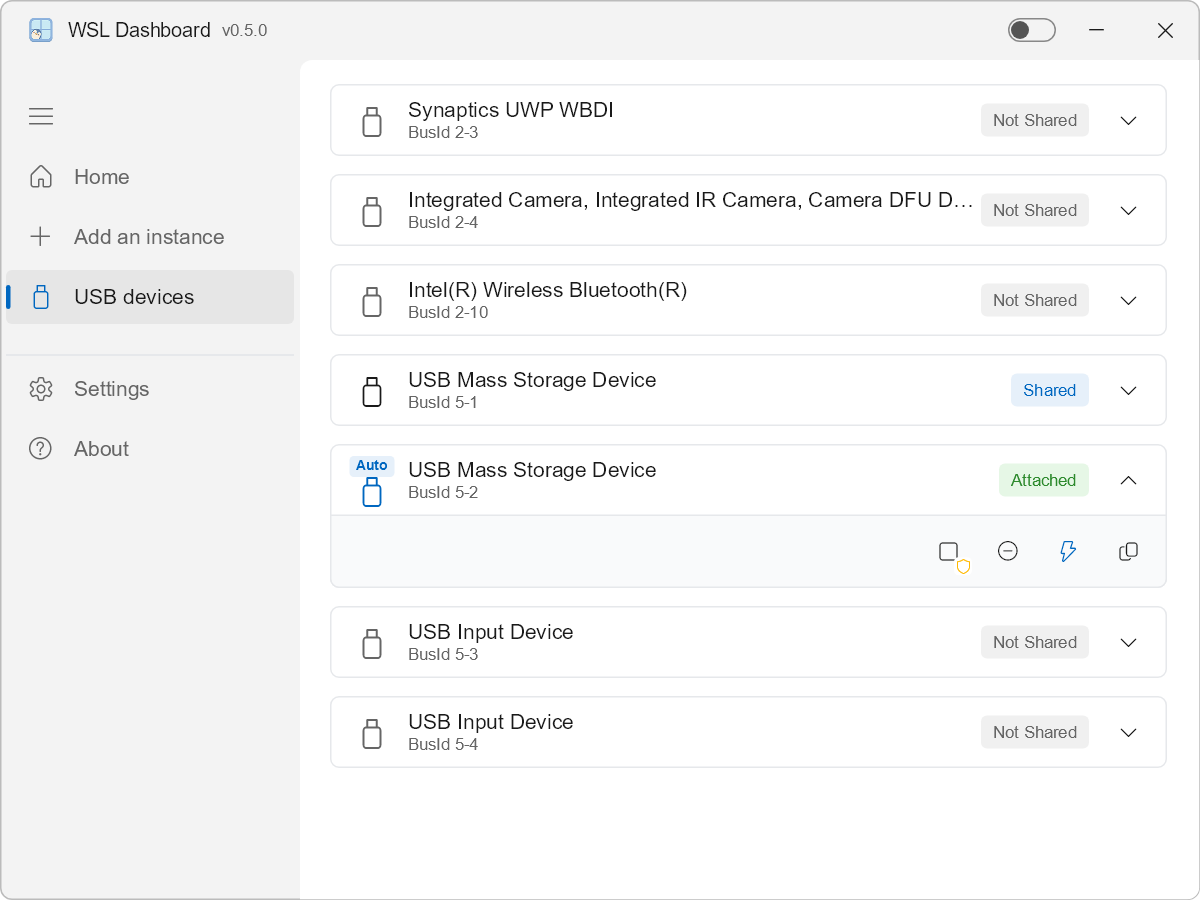The image size is (1200, 900).
Task: Toggle the dark mode switch in title bar
Action: (1032, 30)
